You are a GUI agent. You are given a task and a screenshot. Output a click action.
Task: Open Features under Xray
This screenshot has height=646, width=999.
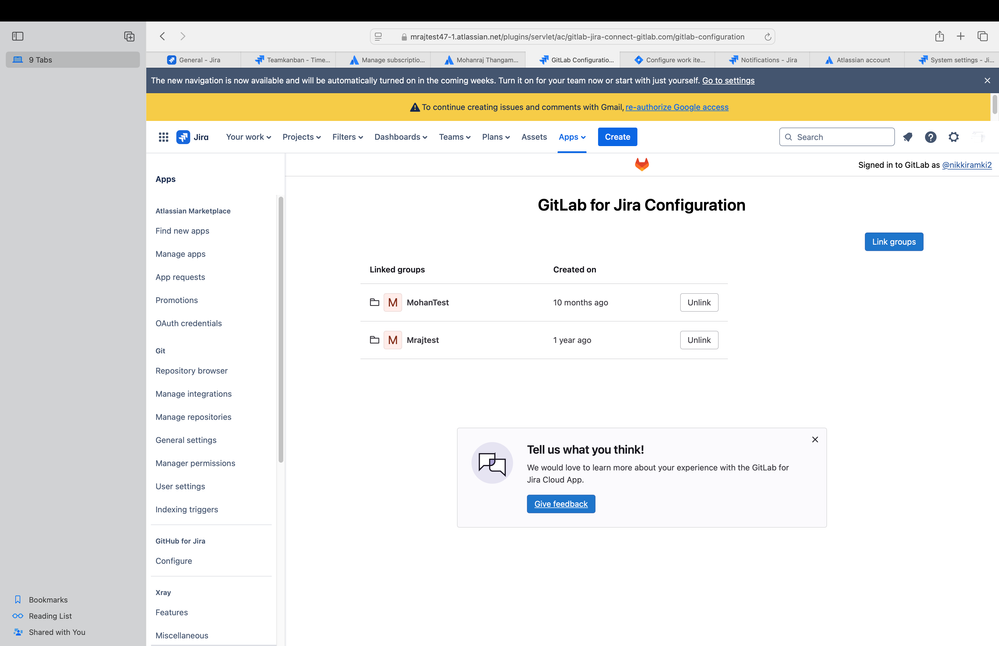point(171,612)
